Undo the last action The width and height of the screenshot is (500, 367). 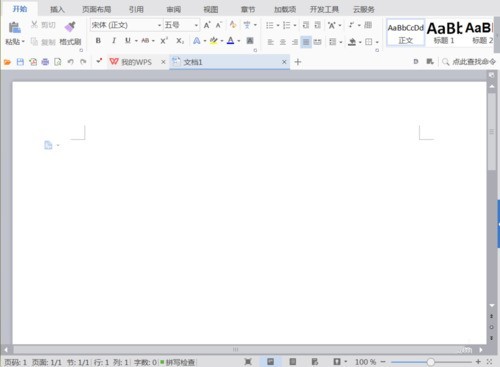click(x=70, y=62)
